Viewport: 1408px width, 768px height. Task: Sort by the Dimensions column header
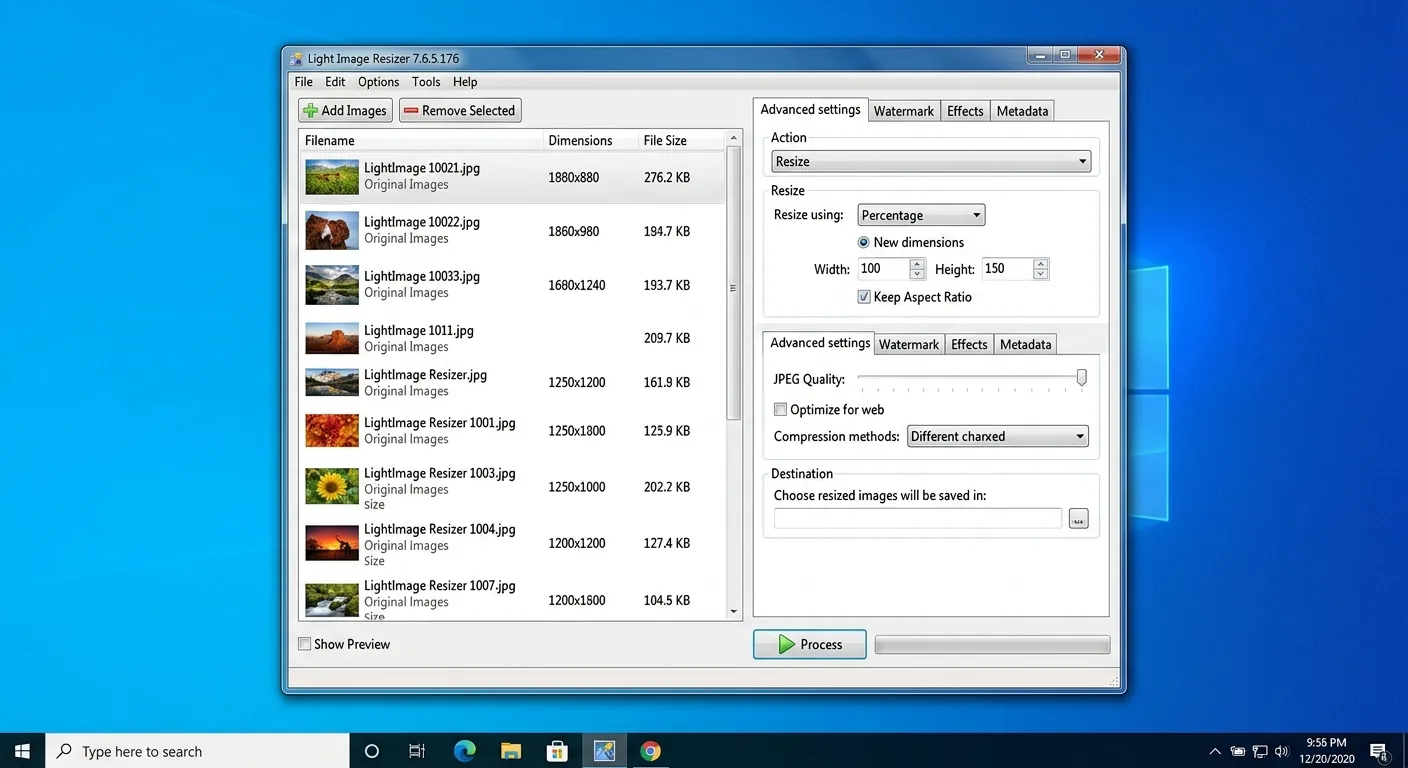[x=590, y=140]
